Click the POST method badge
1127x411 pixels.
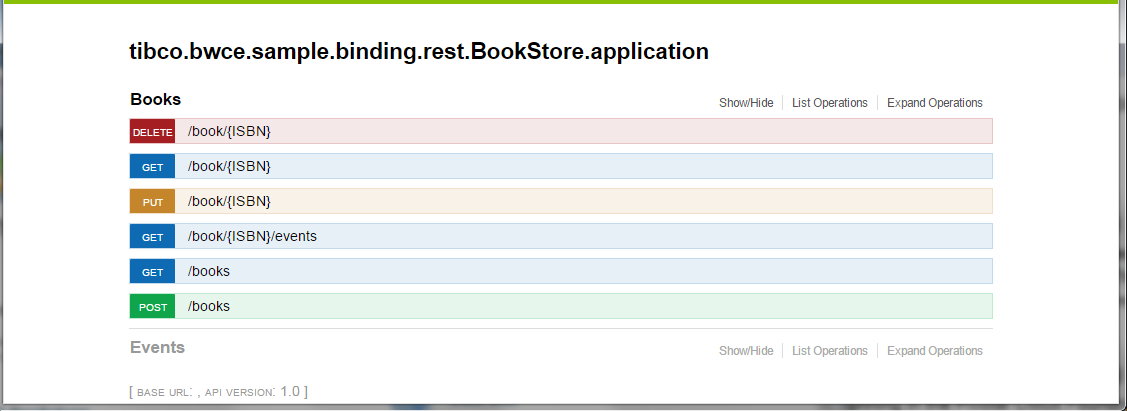click(152, 307)
